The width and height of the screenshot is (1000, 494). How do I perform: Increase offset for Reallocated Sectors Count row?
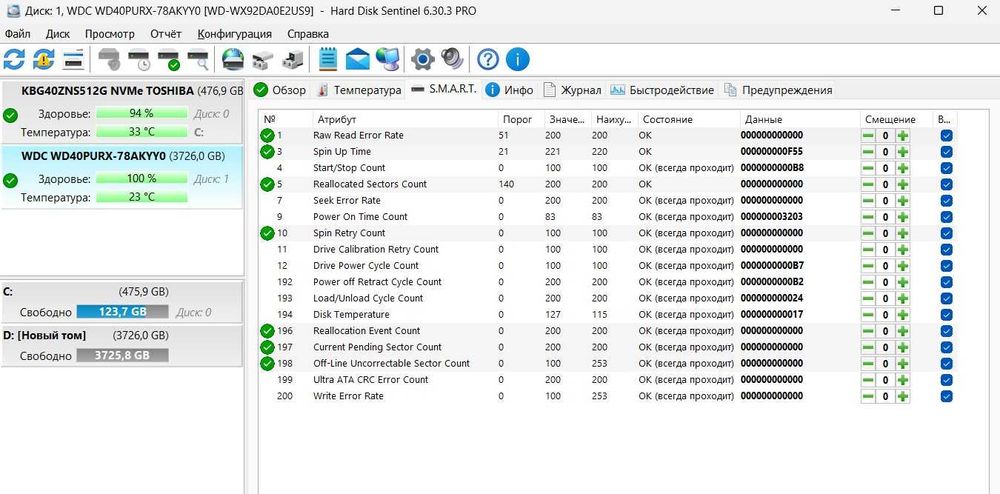coord(902,184)
